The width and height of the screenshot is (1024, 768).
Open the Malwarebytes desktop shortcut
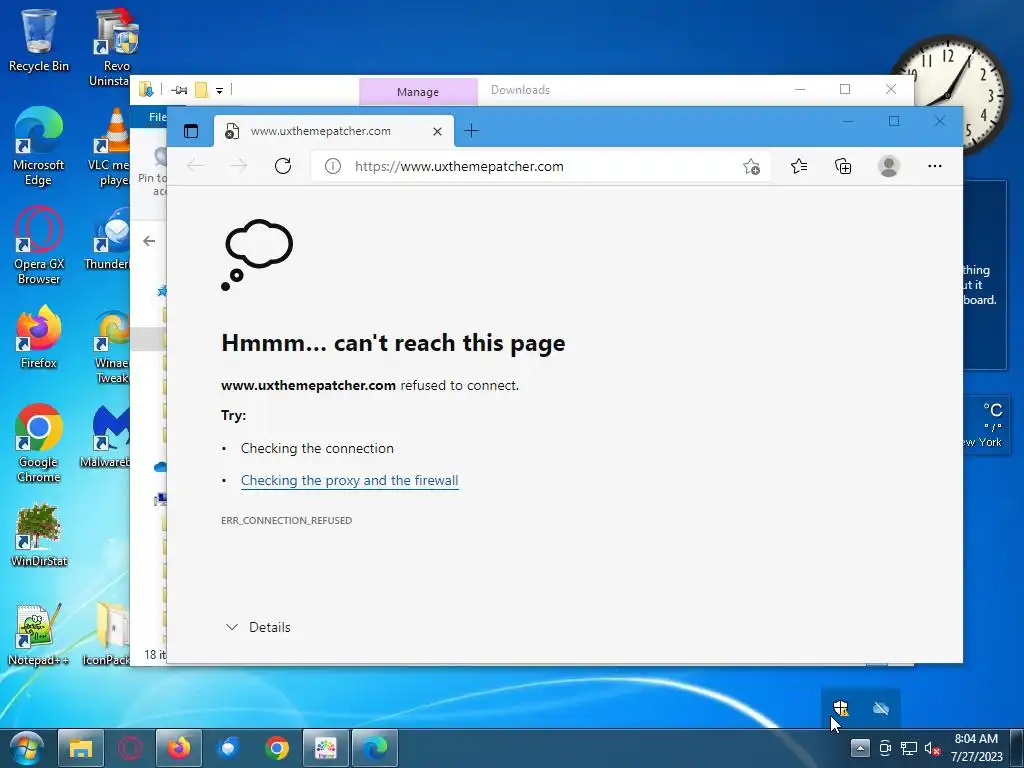tap(107, 436)
